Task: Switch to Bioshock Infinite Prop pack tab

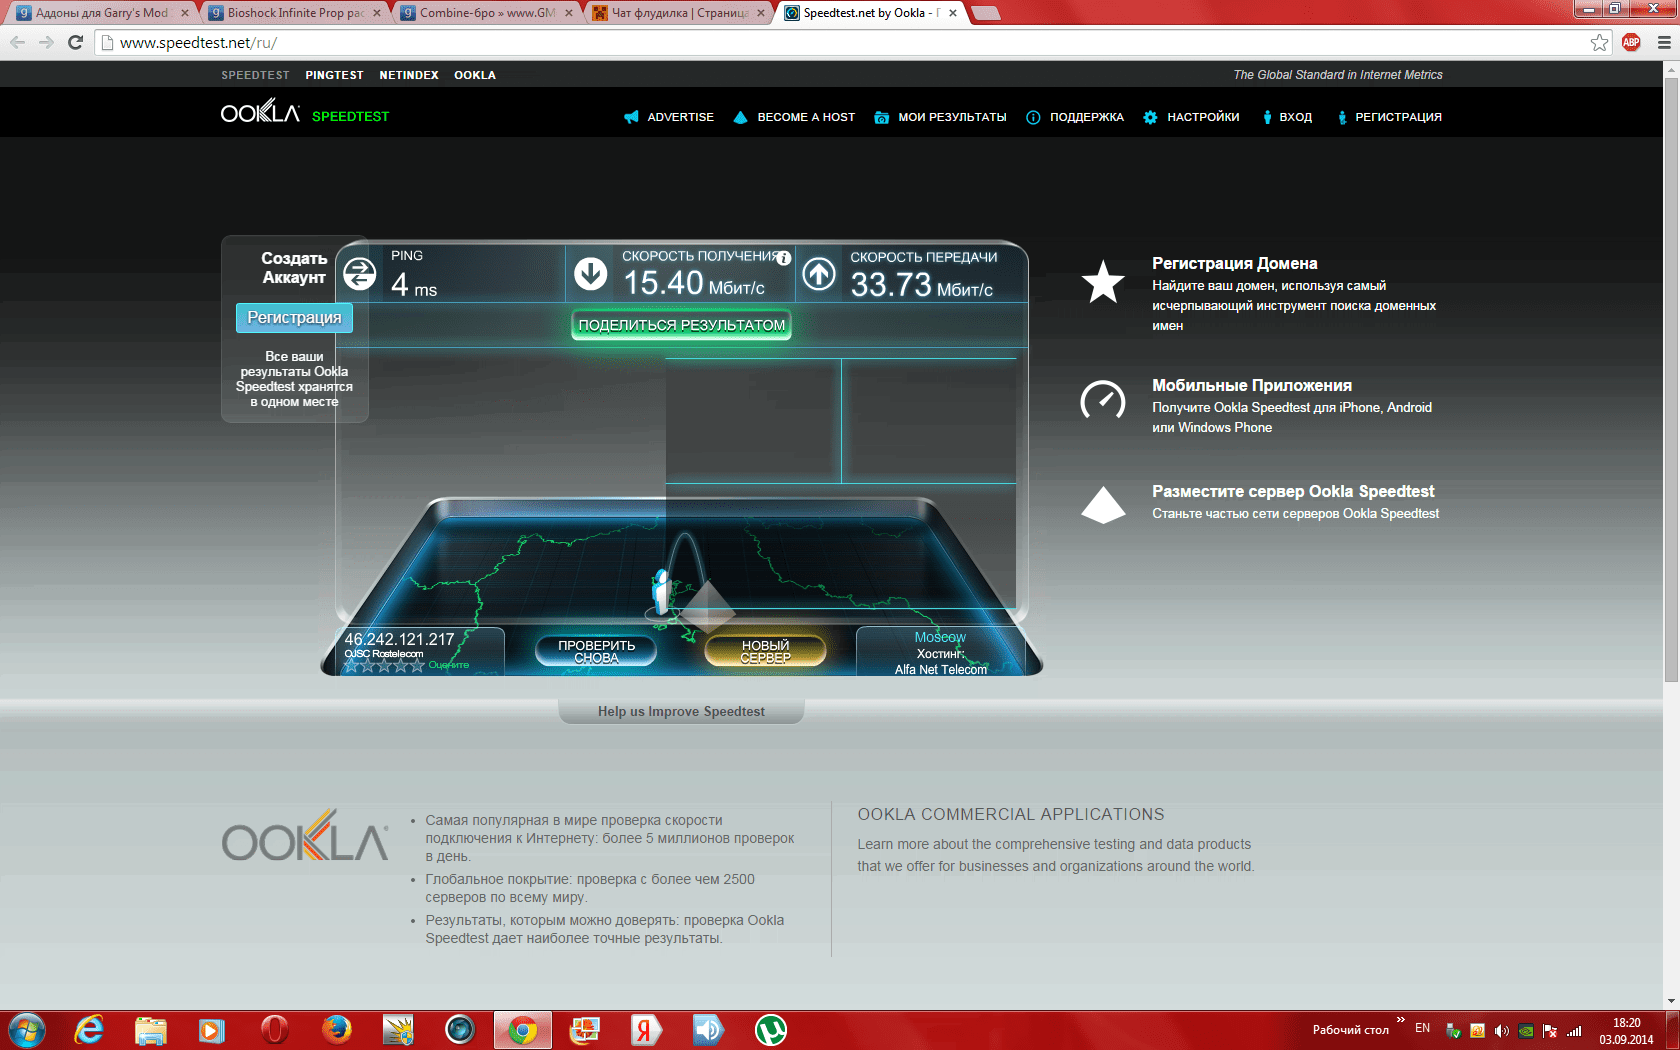Action: (293, 13)
